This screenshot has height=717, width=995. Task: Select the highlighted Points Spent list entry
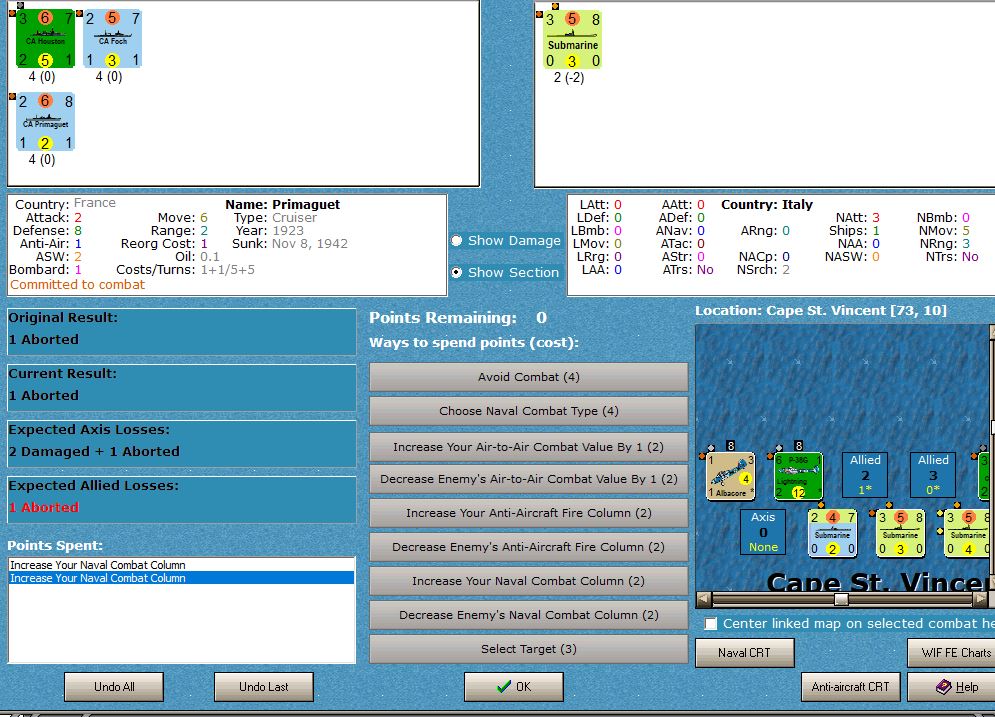tap(181, 578)
